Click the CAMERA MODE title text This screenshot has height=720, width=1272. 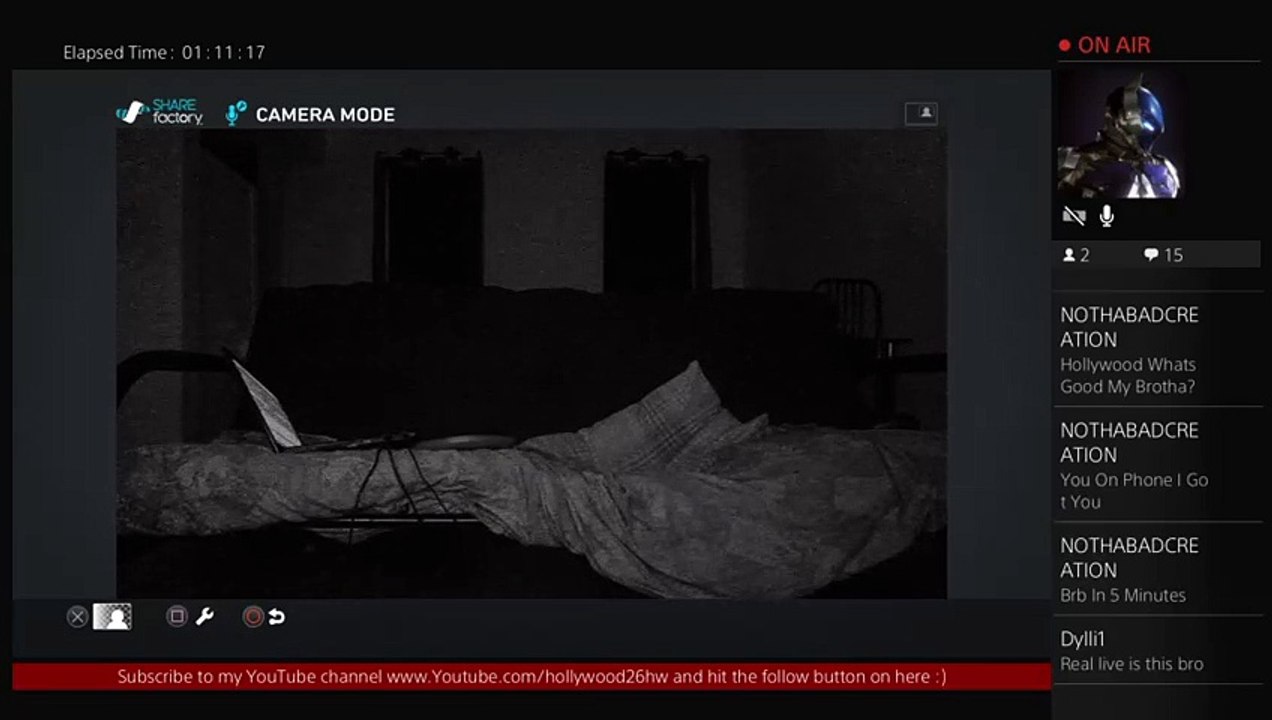coord(325,115)
